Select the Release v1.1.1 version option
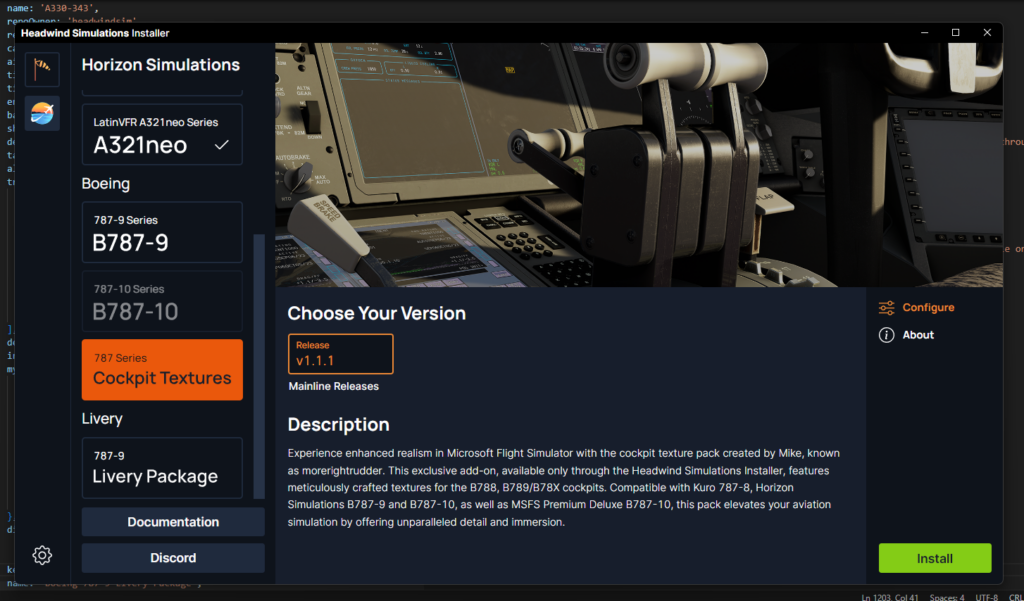The width and height of the screenshot is (1024, 601). pos(341,354)
